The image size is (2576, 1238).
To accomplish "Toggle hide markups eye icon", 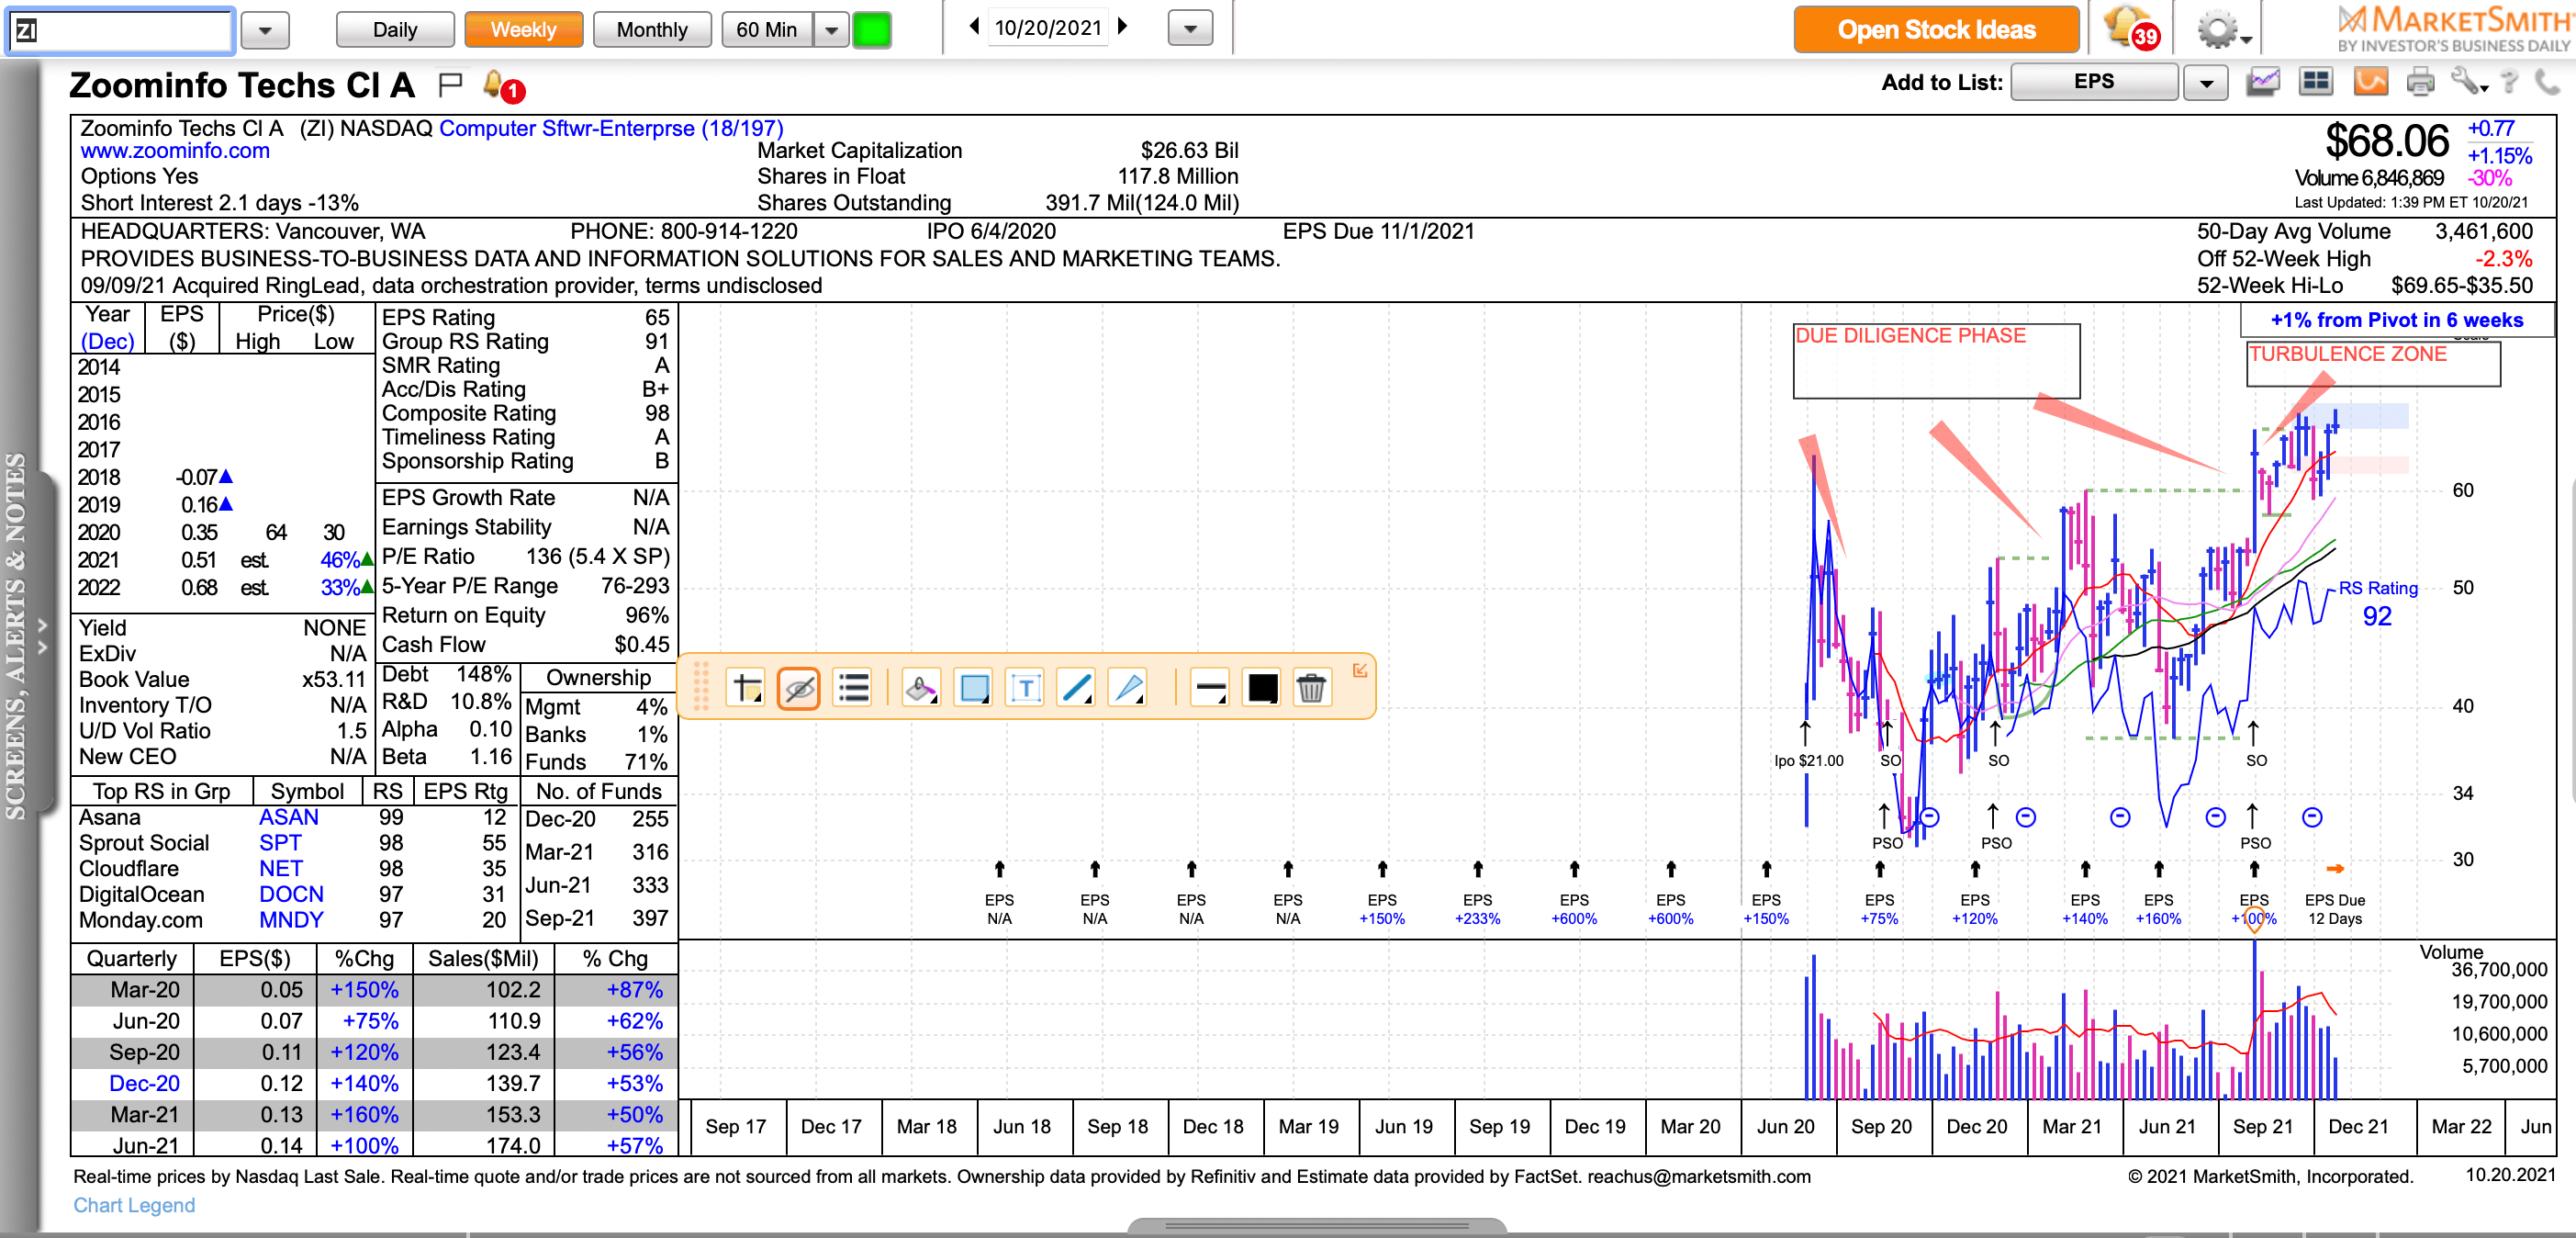I will pos(798,688).
